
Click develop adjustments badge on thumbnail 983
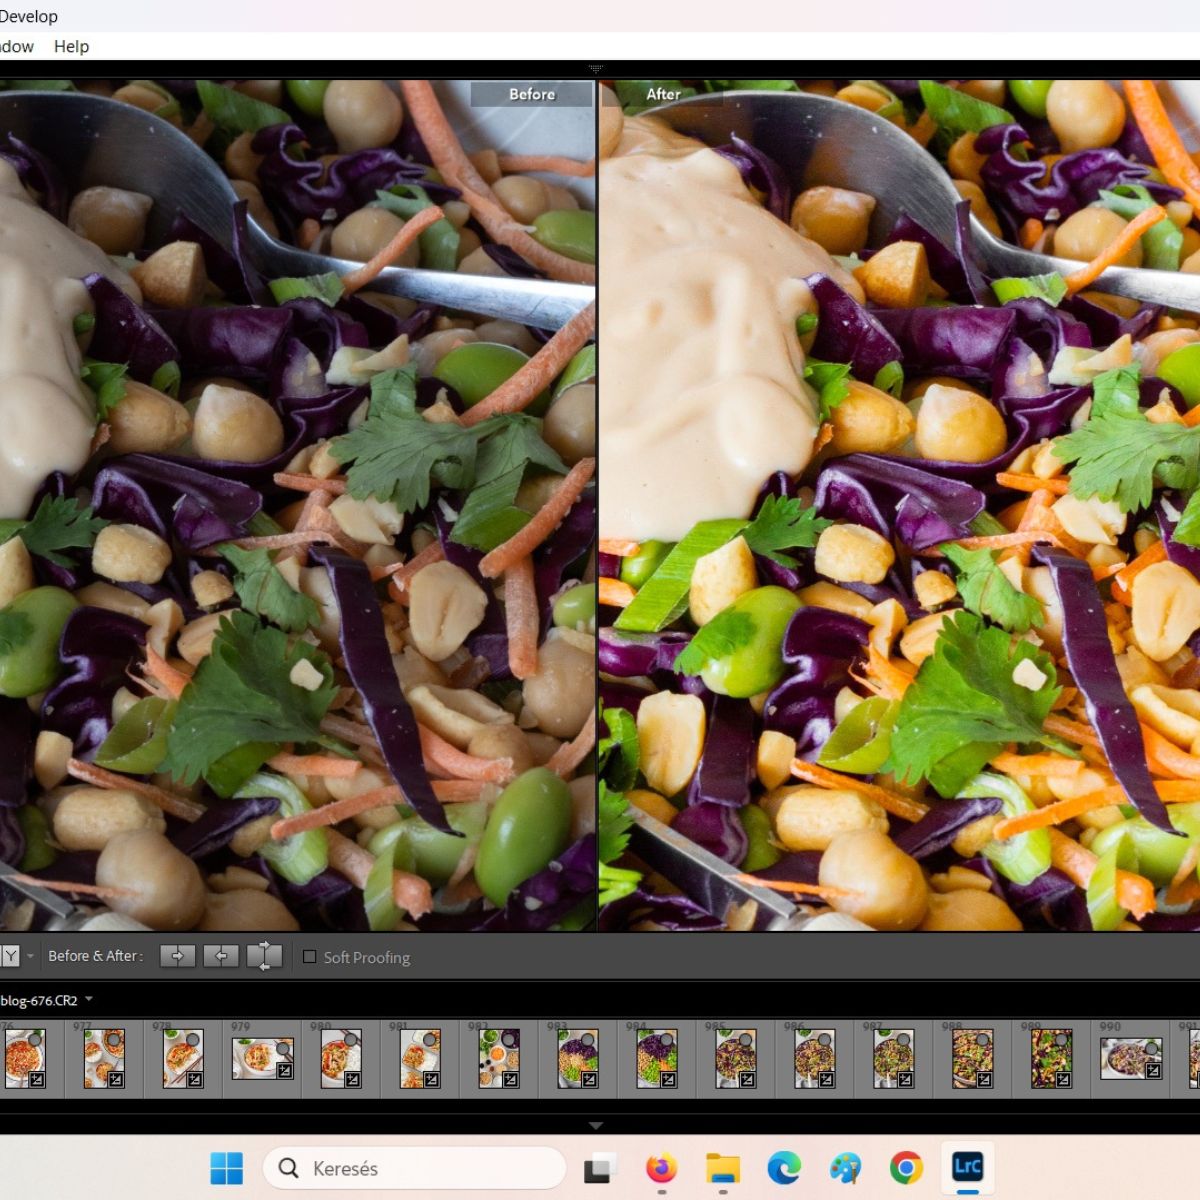pos(590,1080)
